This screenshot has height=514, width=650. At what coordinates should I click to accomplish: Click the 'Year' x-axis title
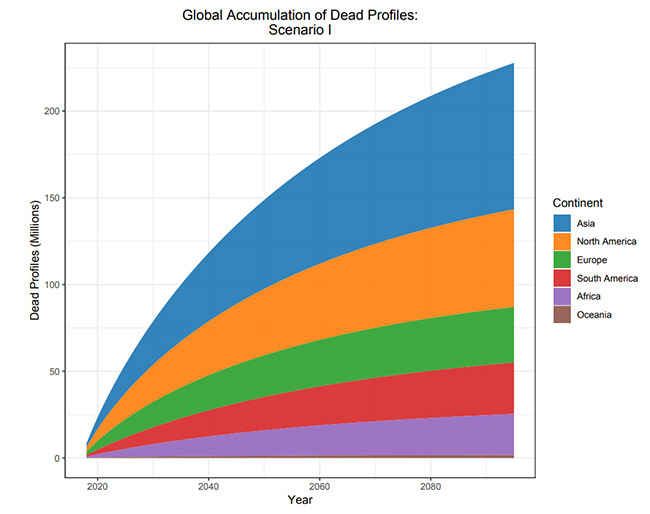[x=300, y=499]
